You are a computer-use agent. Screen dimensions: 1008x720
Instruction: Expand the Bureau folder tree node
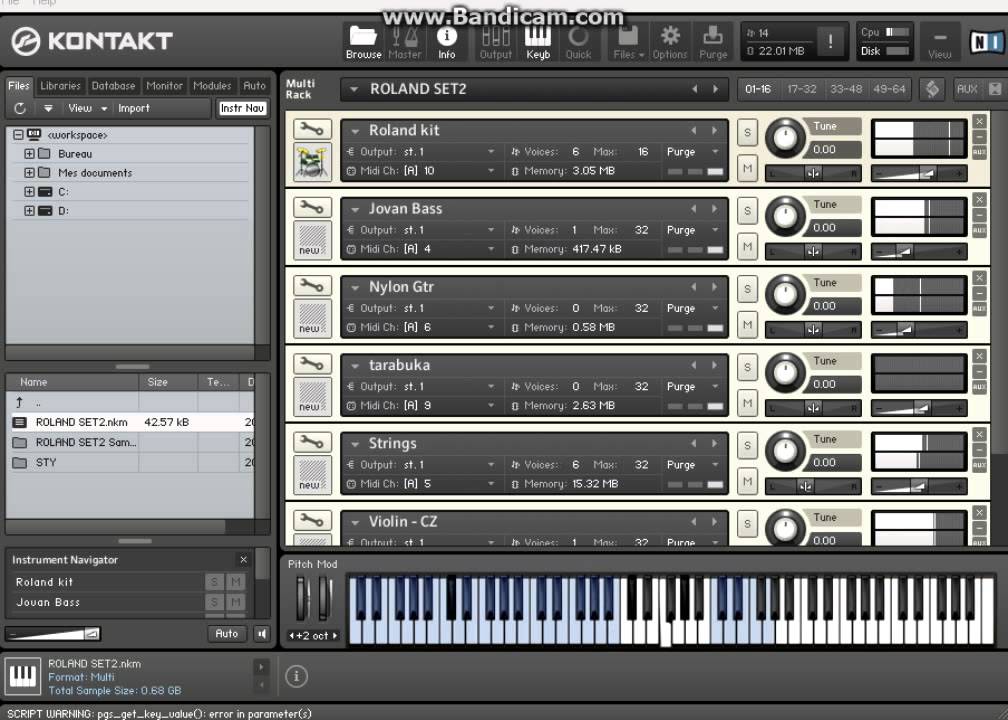click(29, 154)
